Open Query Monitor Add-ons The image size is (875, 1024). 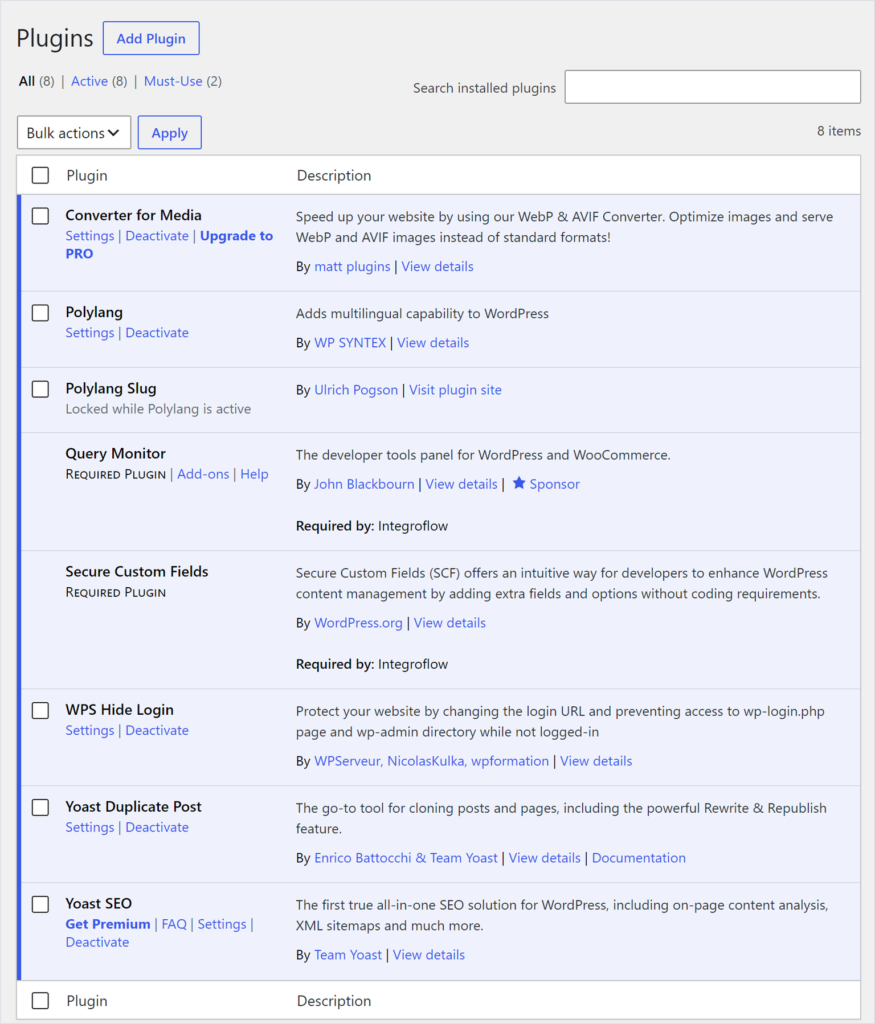(203, 474)
